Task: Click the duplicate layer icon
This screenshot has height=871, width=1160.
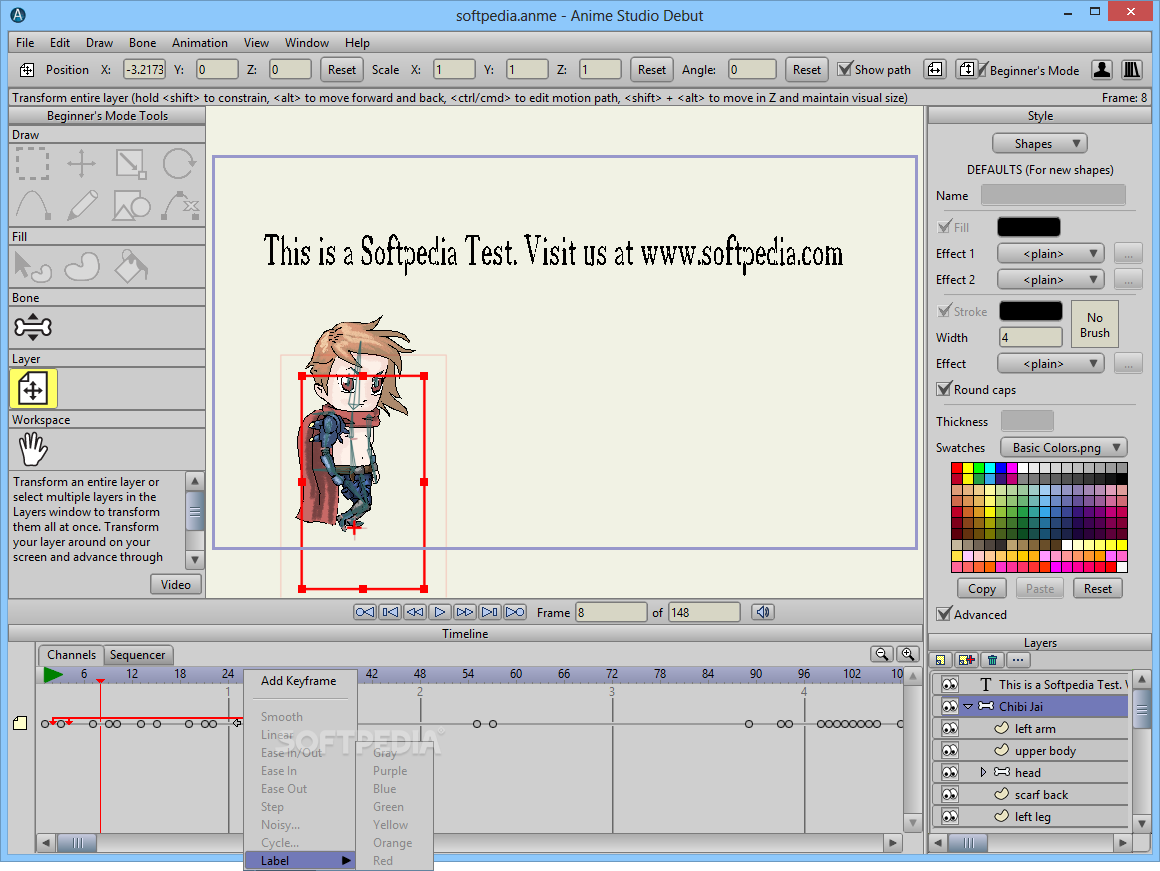Action: click(x=966, y=659)
